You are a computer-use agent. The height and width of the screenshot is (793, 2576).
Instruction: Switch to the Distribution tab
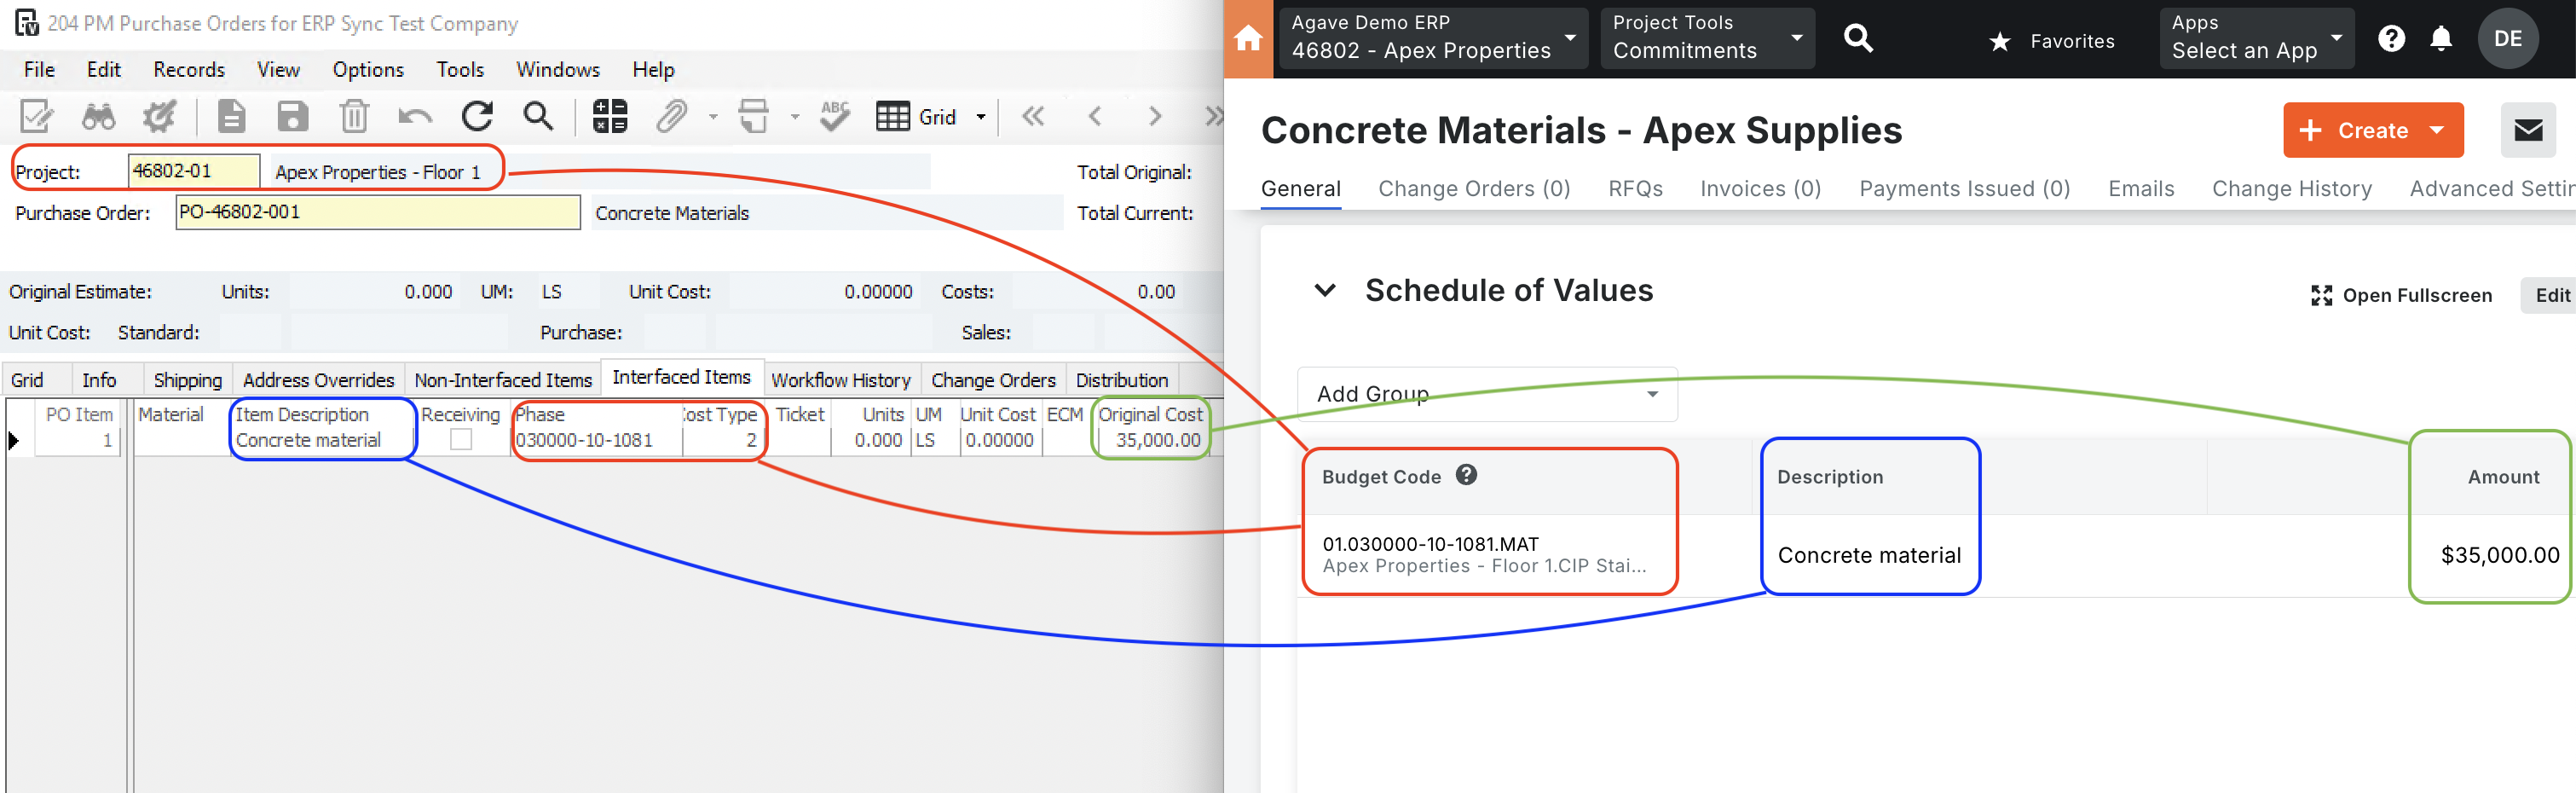click(1122, 380)
